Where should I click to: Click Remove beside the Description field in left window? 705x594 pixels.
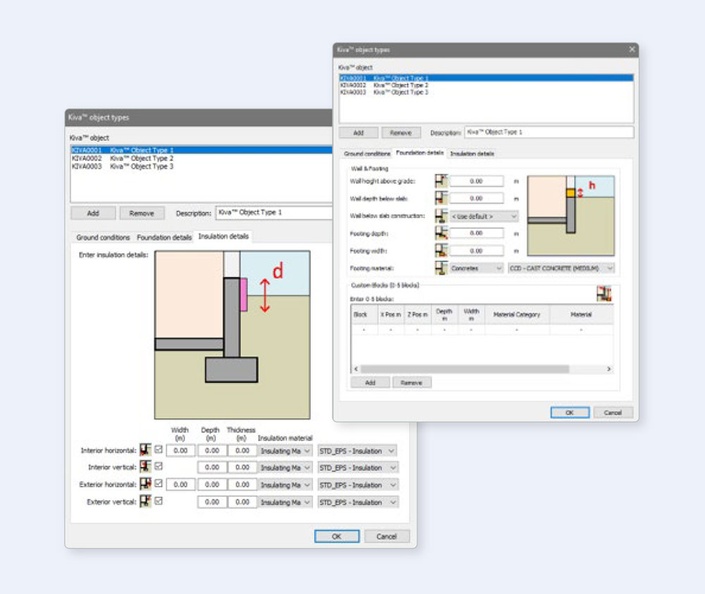[142, 213]
